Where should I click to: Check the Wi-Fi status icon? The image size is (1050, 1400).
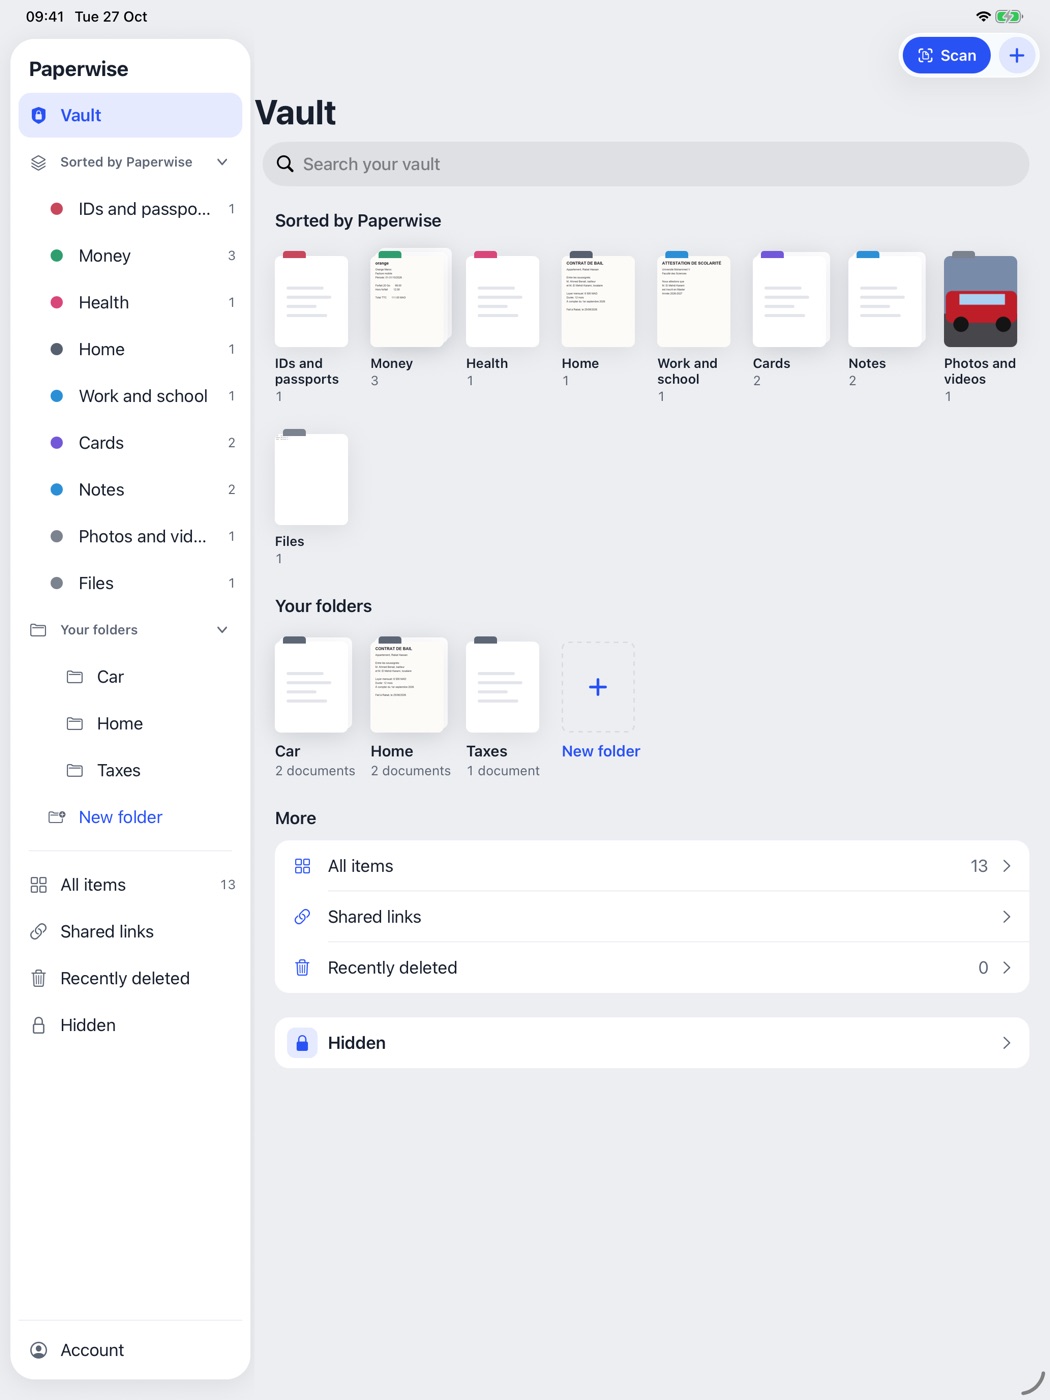(983, 17)
